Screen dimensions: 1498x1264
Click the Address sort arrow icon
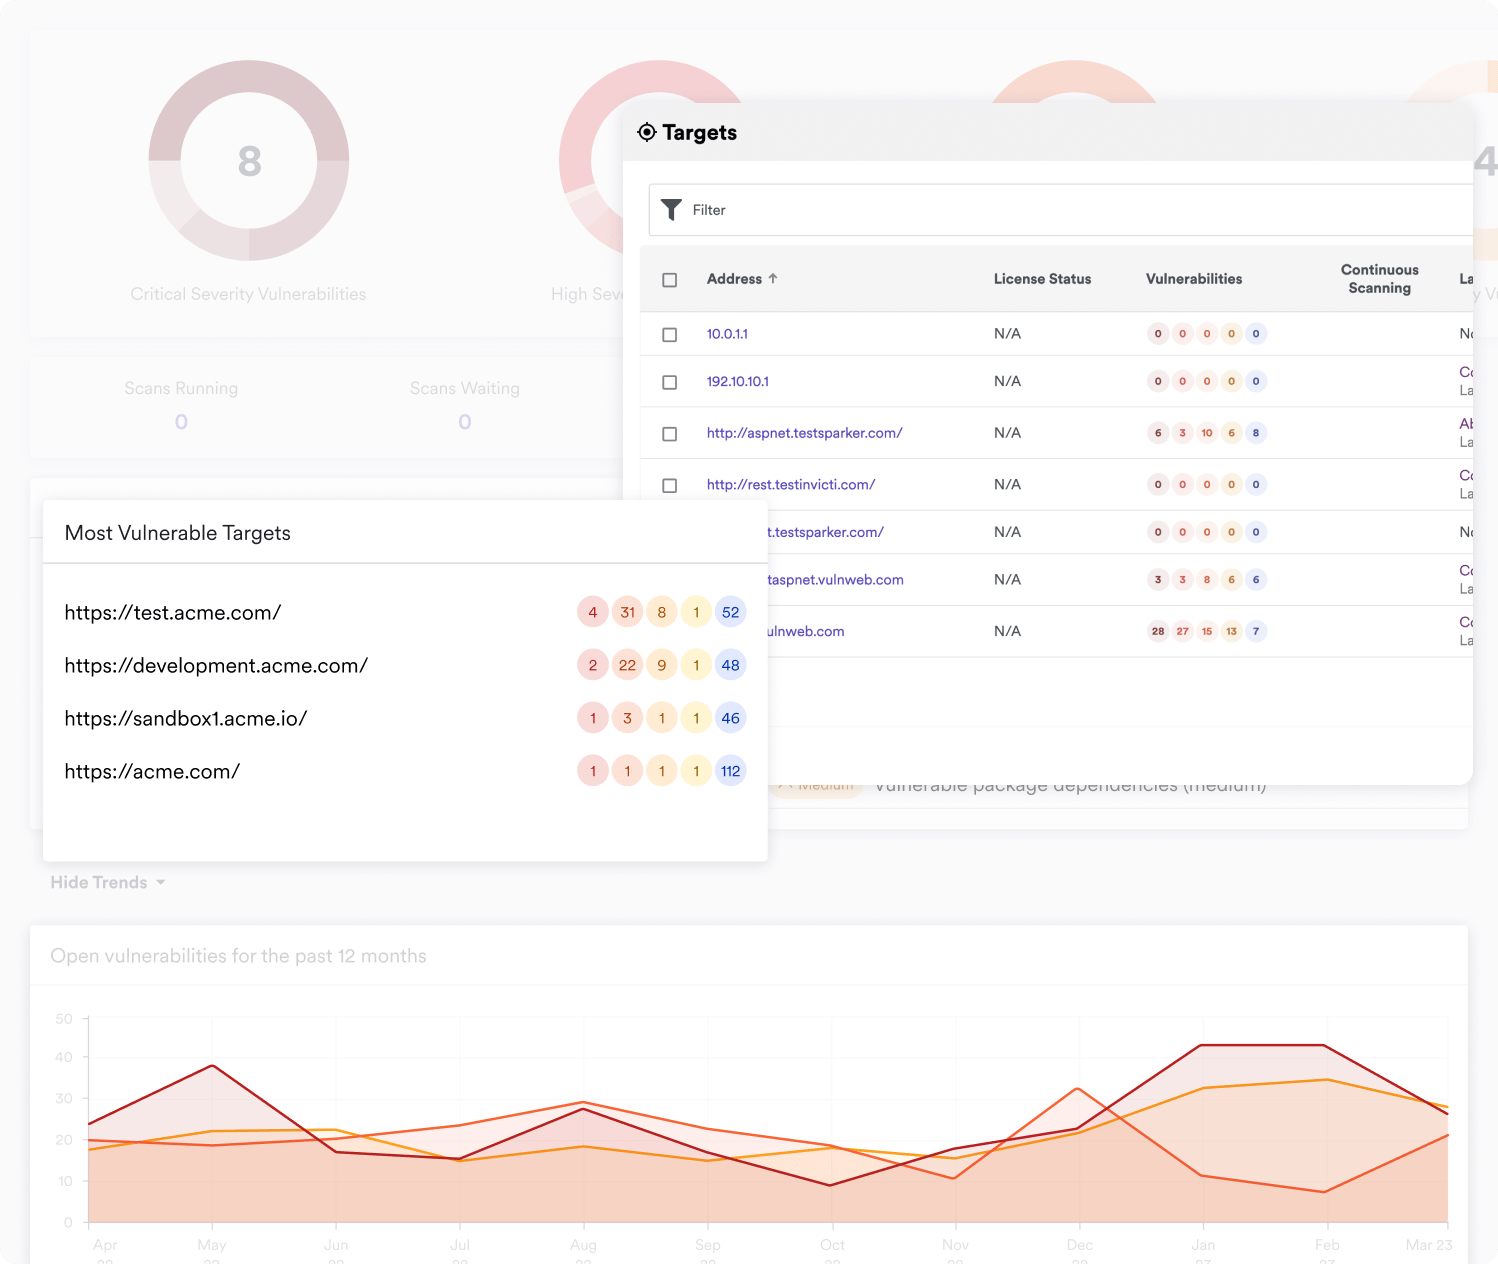click(x=773, y=279)
